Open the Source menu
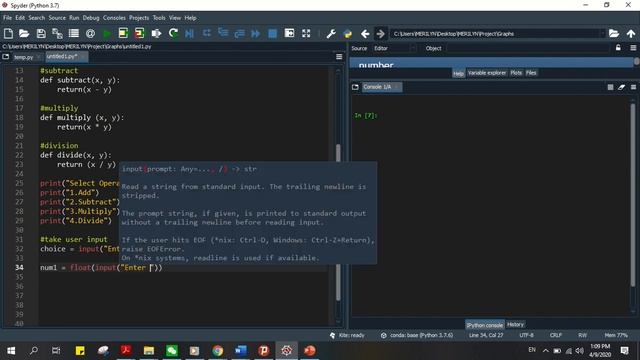Screen dimensions: 640x360 57,18
